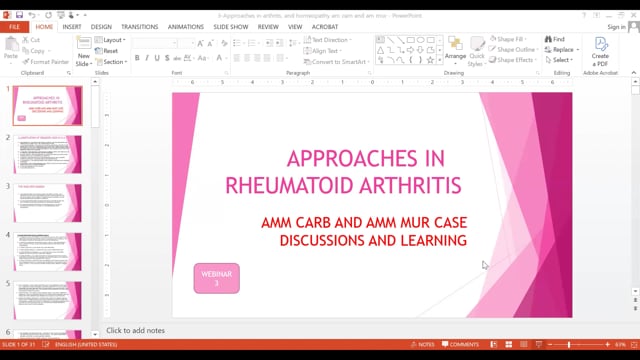Select the Text Box shape
Viewport: 640px width, 360px height.
[x=380, y=40]
